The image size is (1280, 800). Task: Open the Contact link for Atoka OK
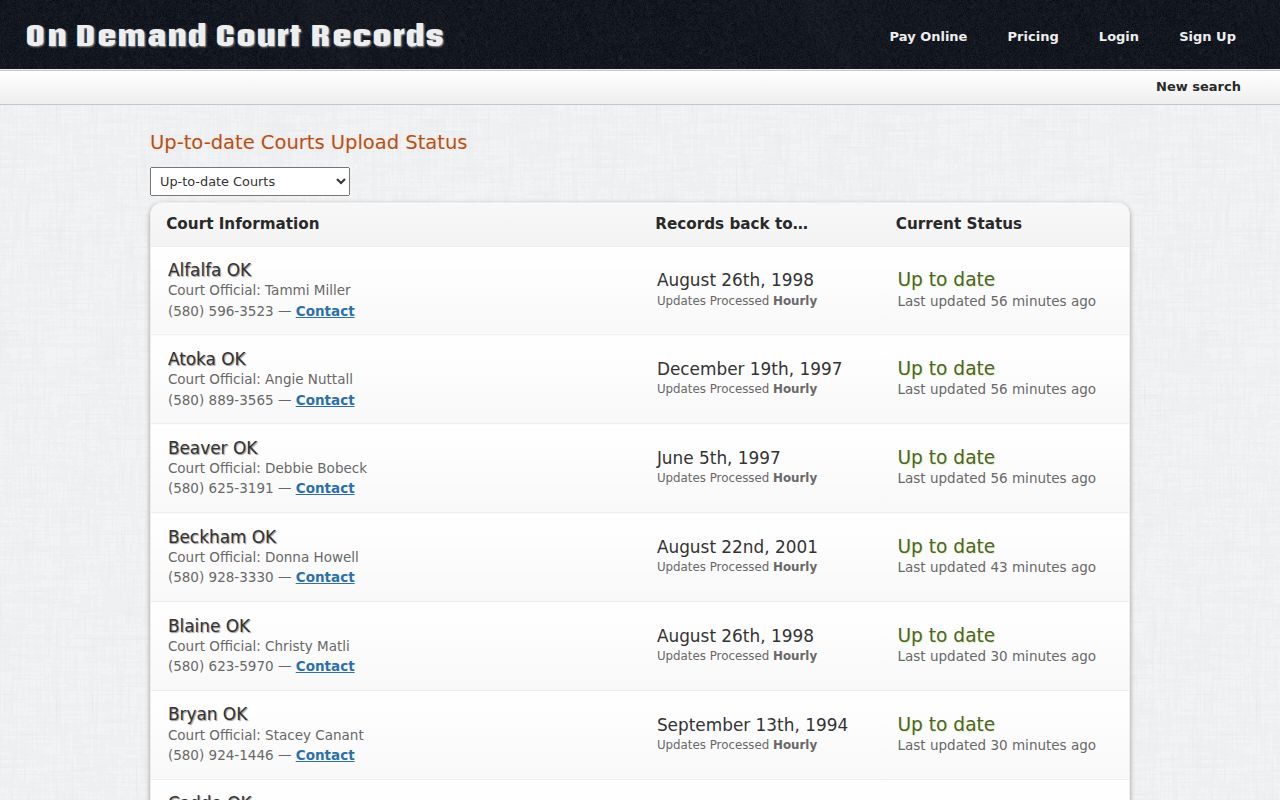(x=325, y=400)
